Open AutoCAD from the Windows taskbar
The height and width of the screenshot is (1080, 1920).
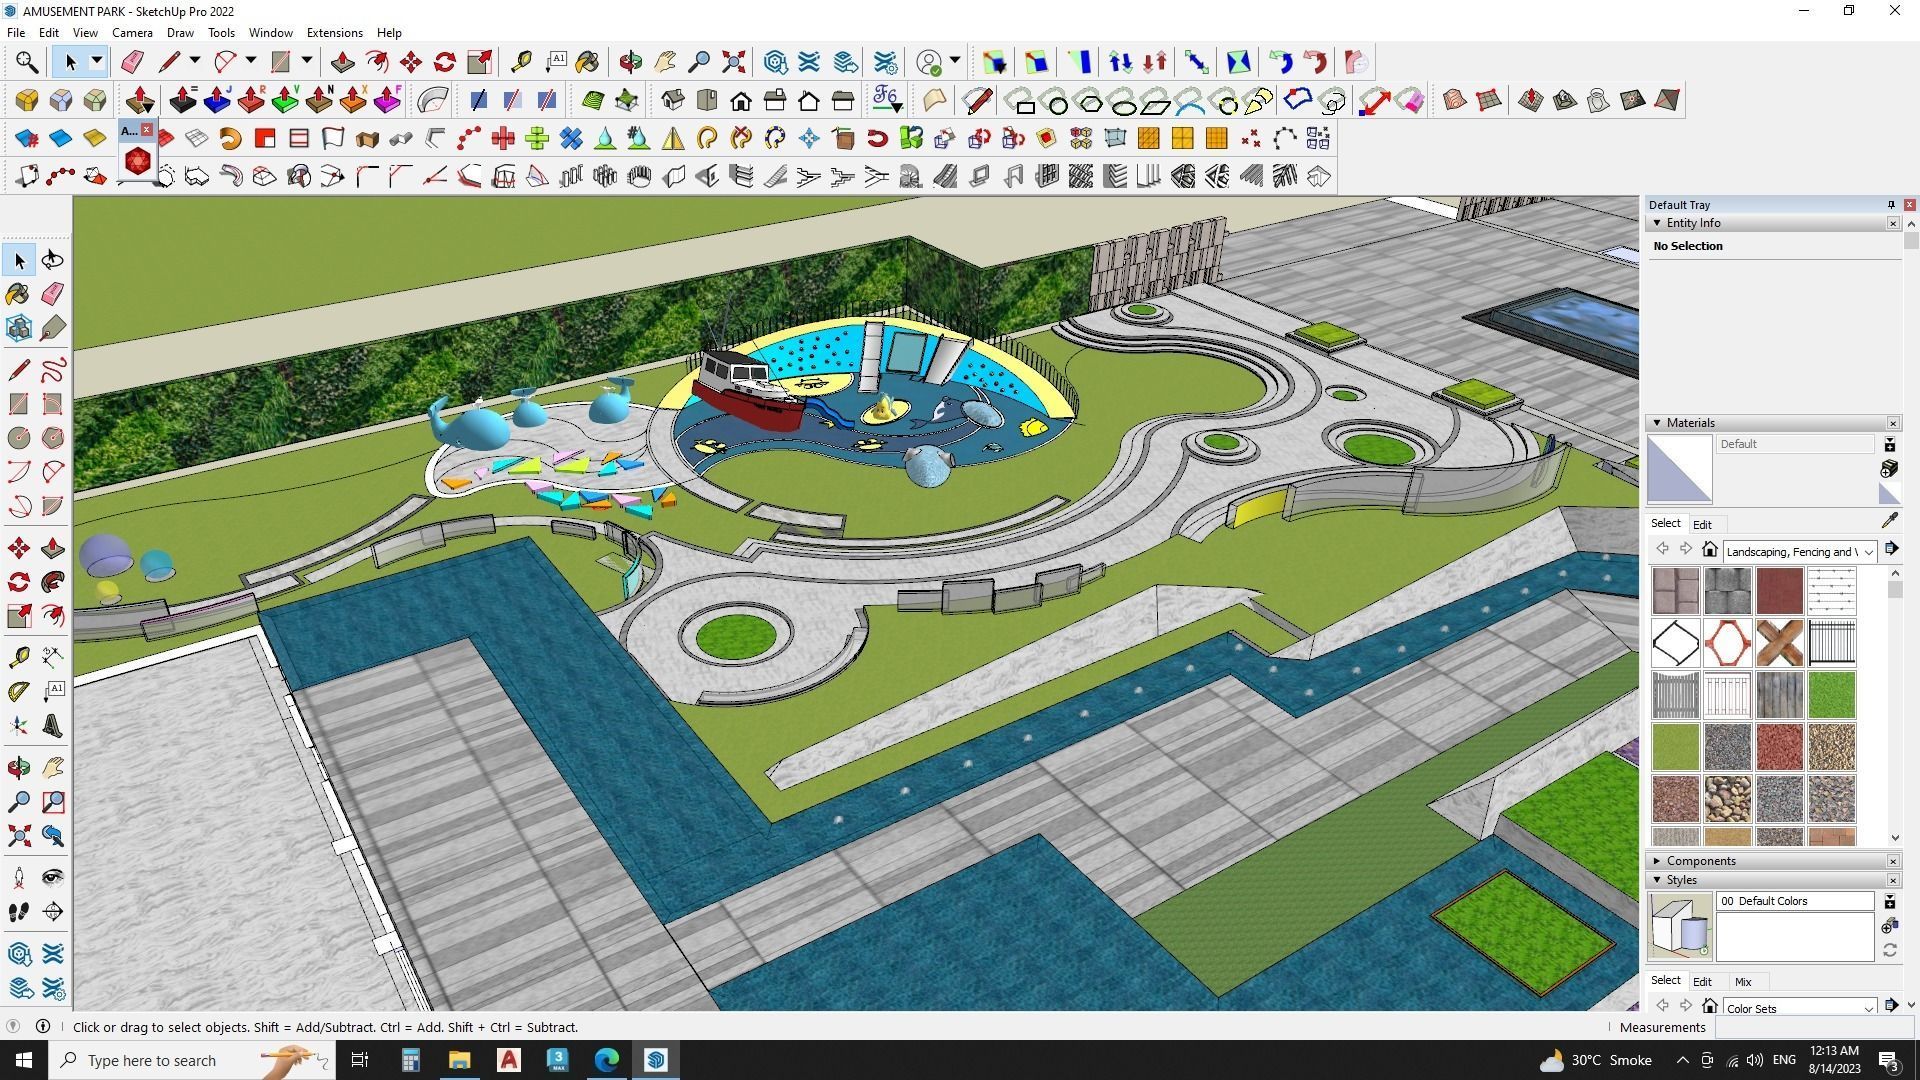(x=509, y=1060)
